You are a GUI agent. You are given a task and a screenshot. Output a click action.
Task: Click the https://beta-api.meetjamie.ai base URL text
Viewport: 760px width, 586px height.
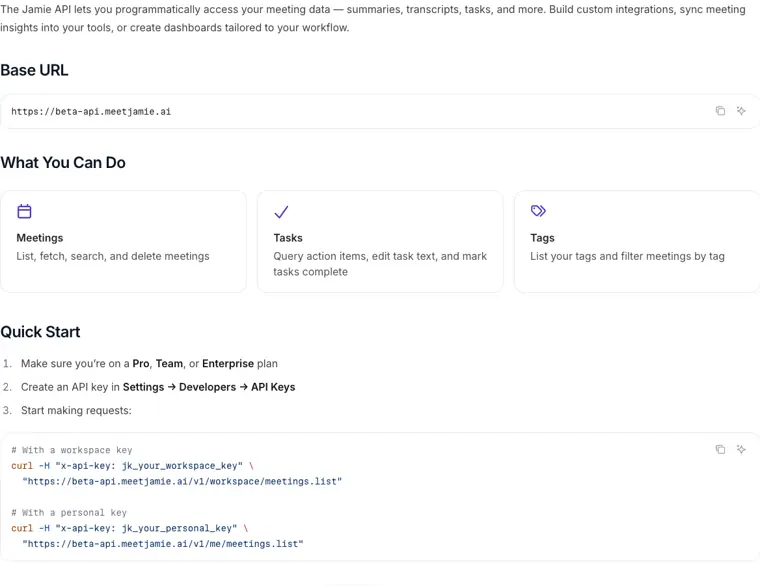click(x=91, y=111)
